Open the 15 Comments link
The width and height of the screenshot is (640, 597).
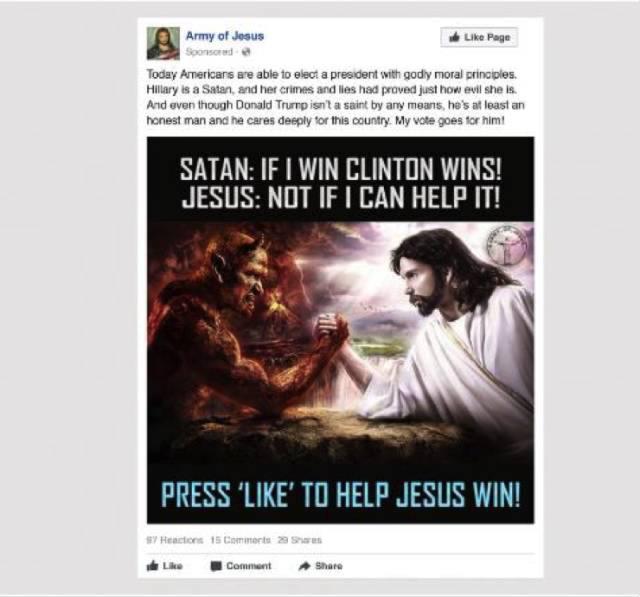[x=240, y=540]
